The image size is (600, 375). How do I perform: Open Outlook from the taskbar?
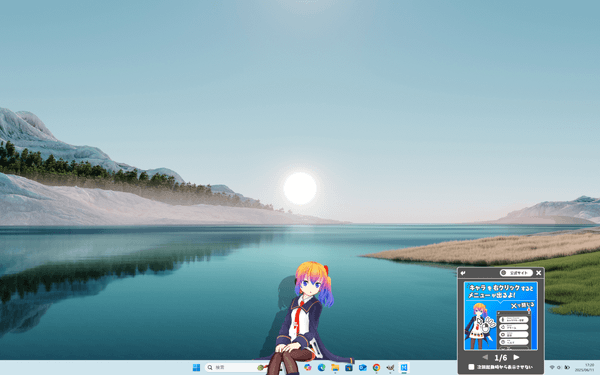[363, 367]
